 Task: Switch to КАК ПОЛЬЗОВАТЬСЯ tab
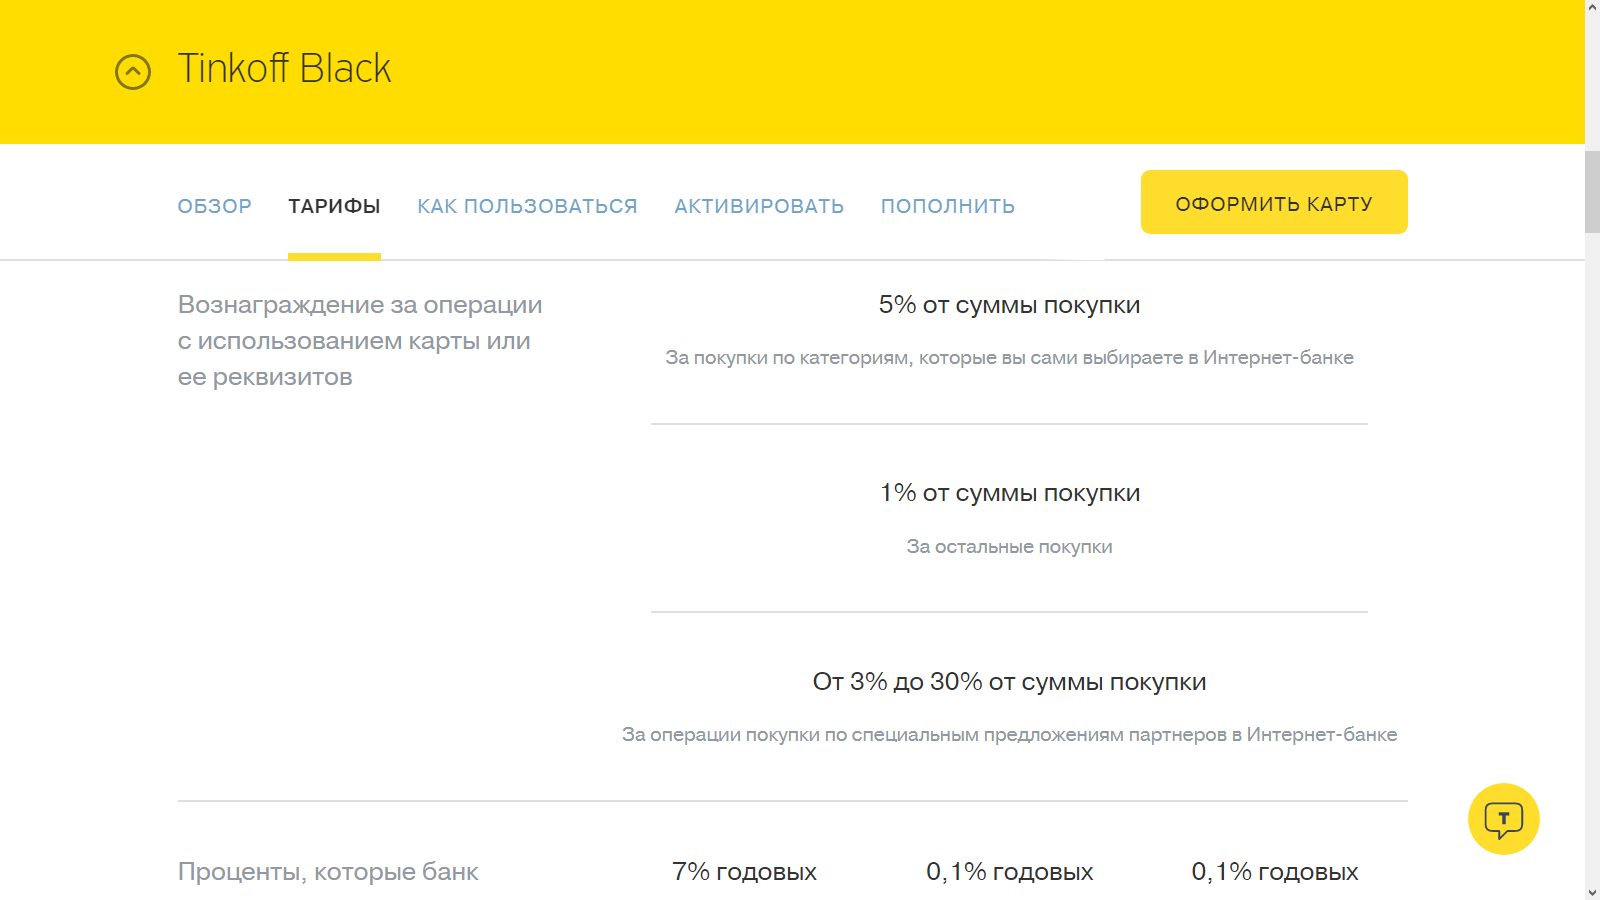click(x=527, y=206)
